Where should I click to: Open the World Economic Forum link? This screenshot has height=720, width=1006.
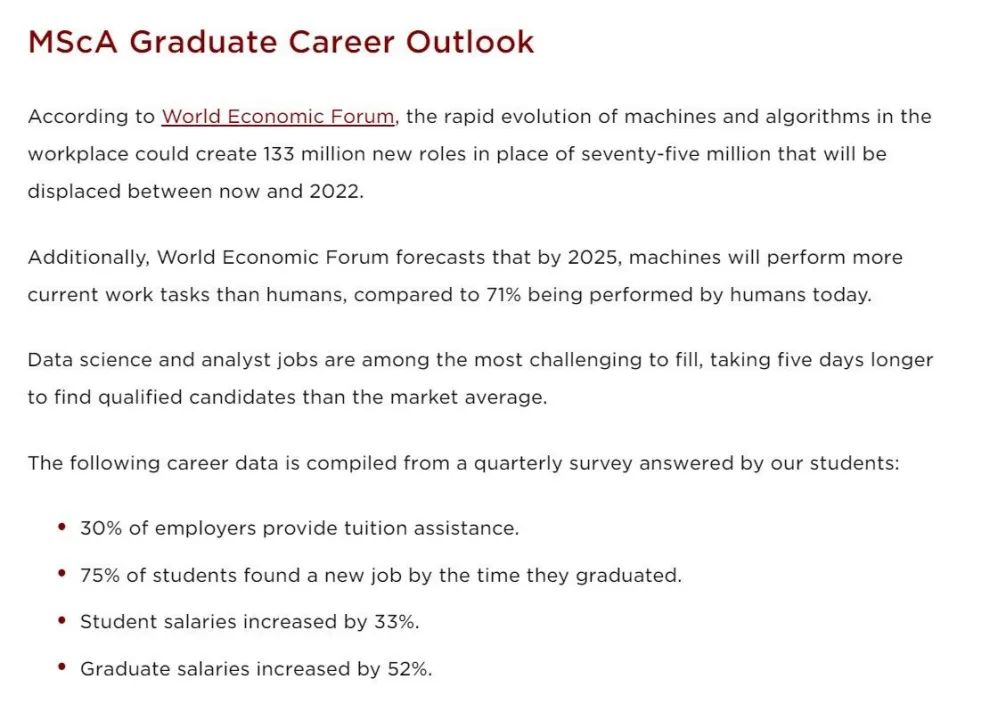[278, 117]
